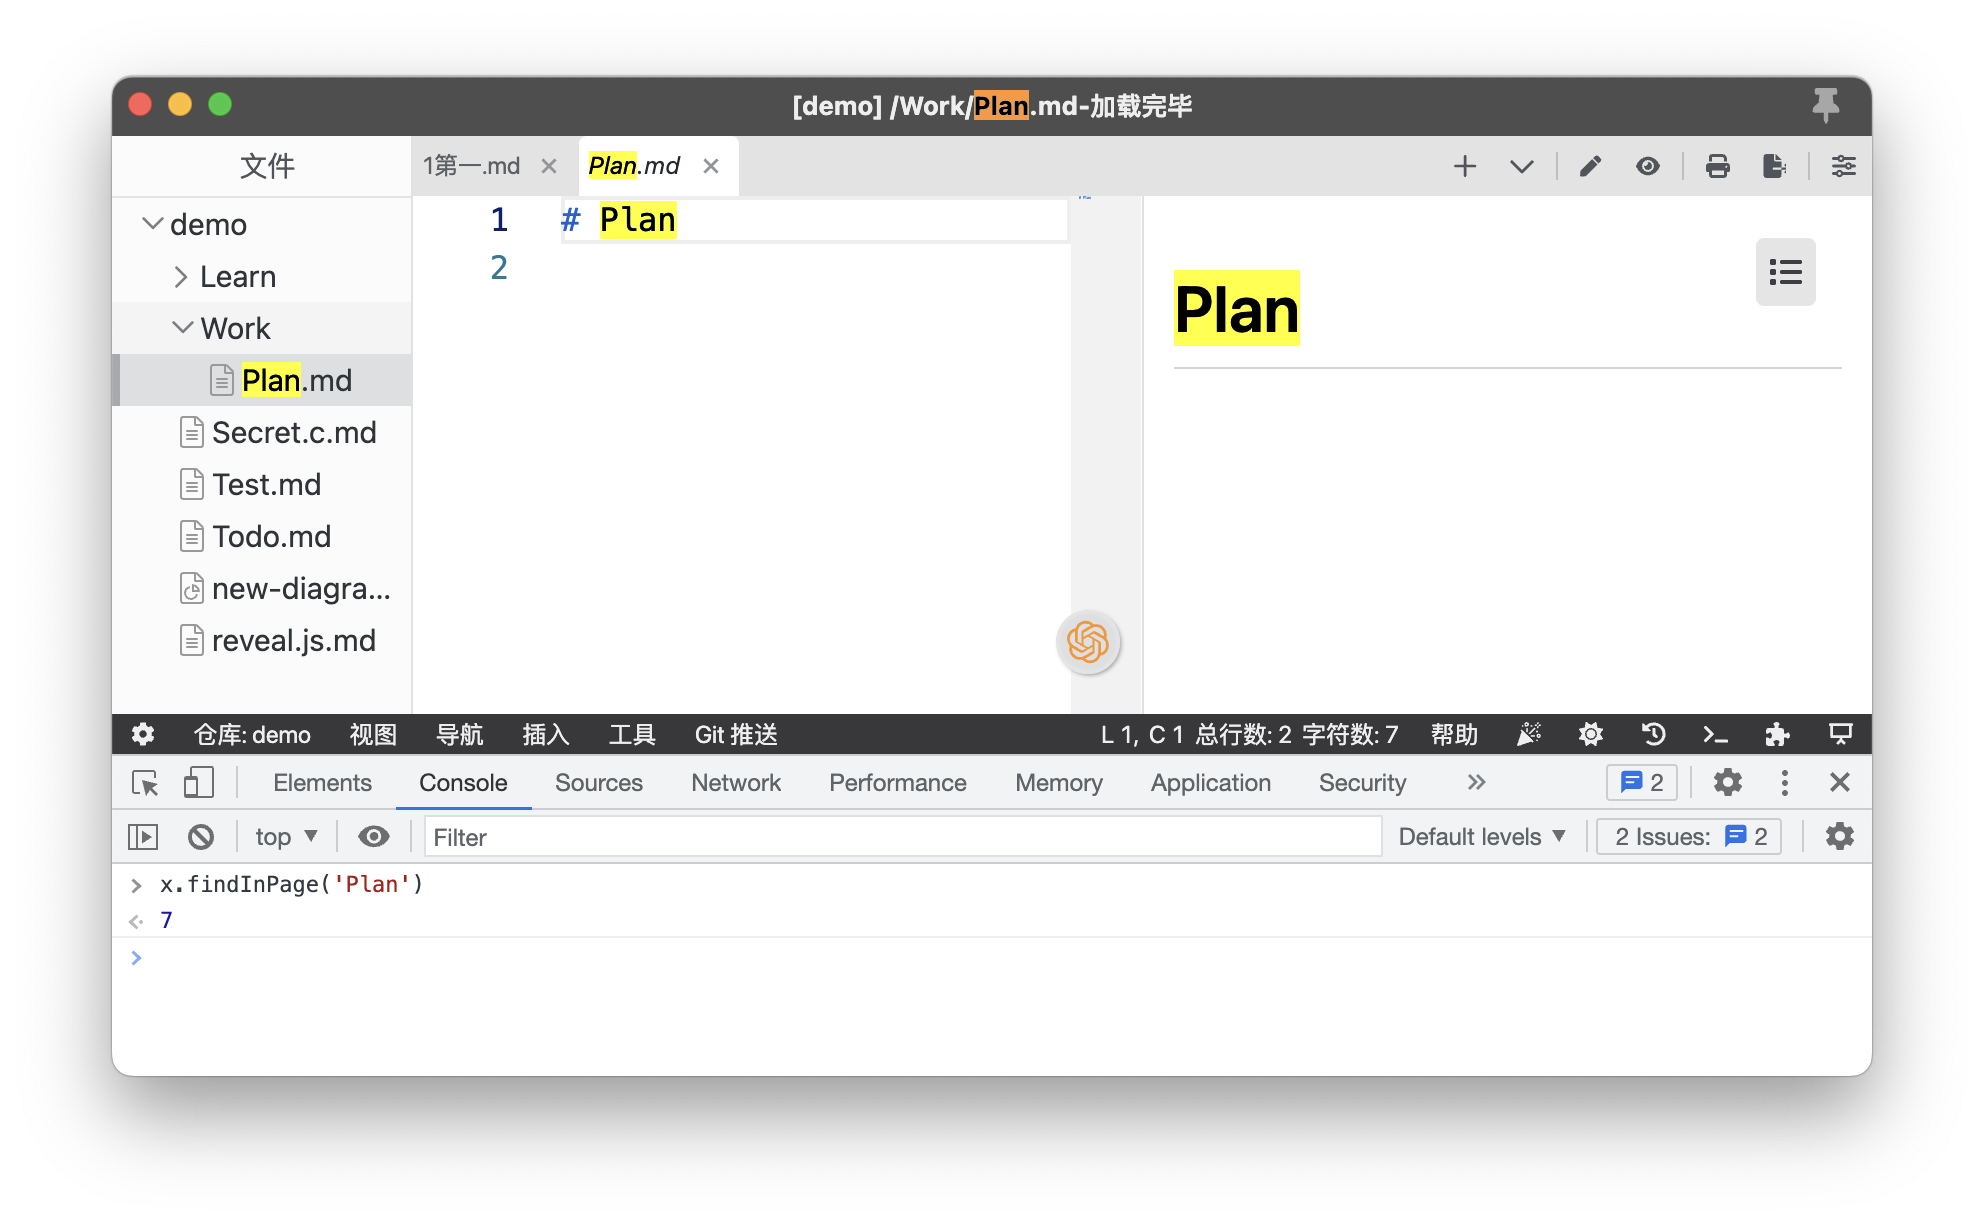Viewport: 1984px width, 1224px height.
Task: Toggle preview with the eye icon in toolbar
Action: click(1648, 166)
